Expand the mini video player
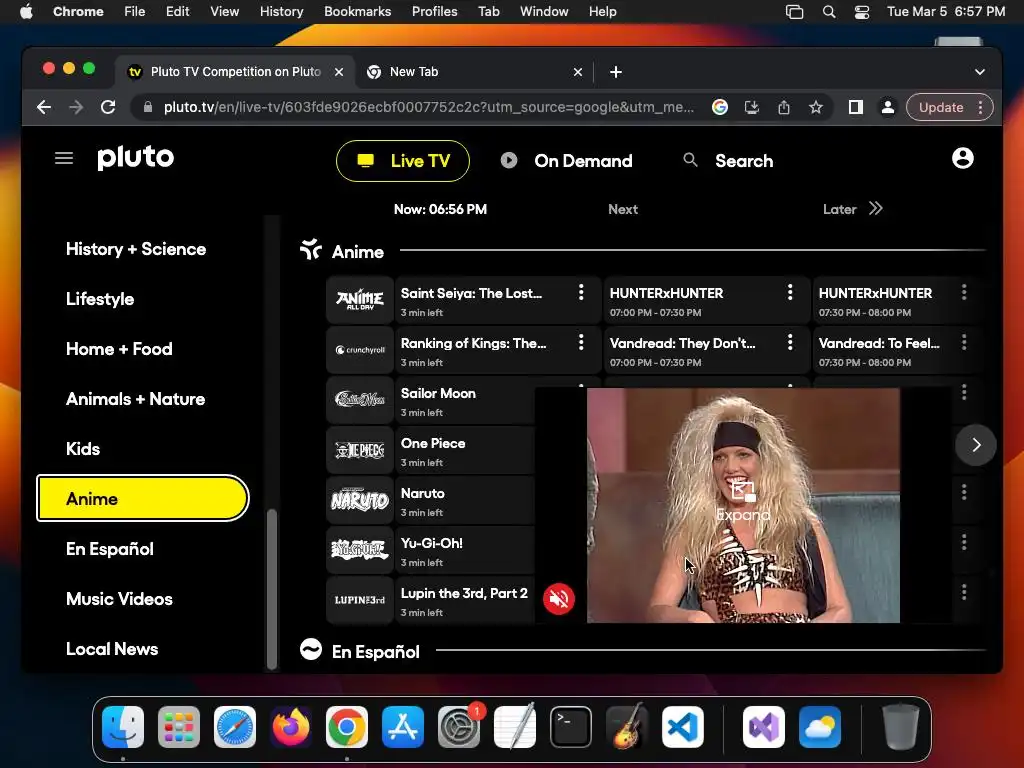This screenshot has width=1024, height=768. click(743, 502)
